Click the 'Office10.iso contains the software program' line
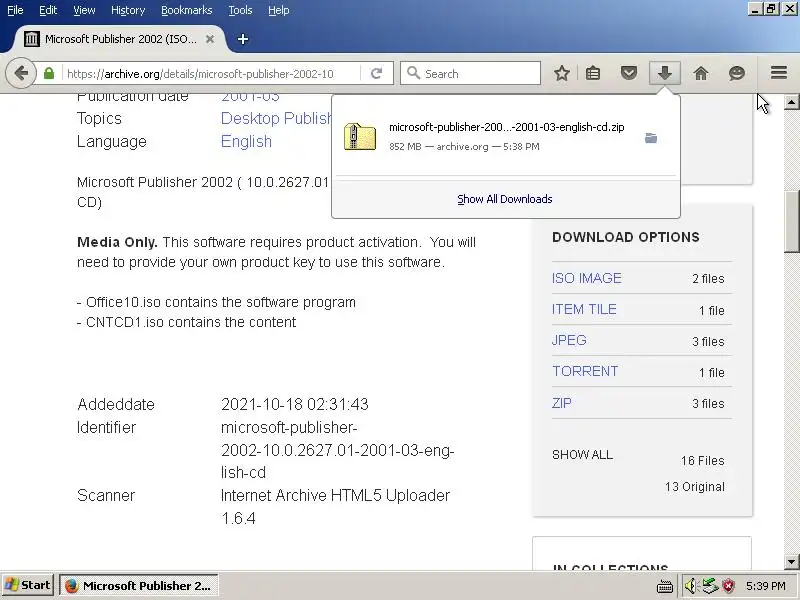The height and width of the screenshot is (600, 800). tap(216, 302)
